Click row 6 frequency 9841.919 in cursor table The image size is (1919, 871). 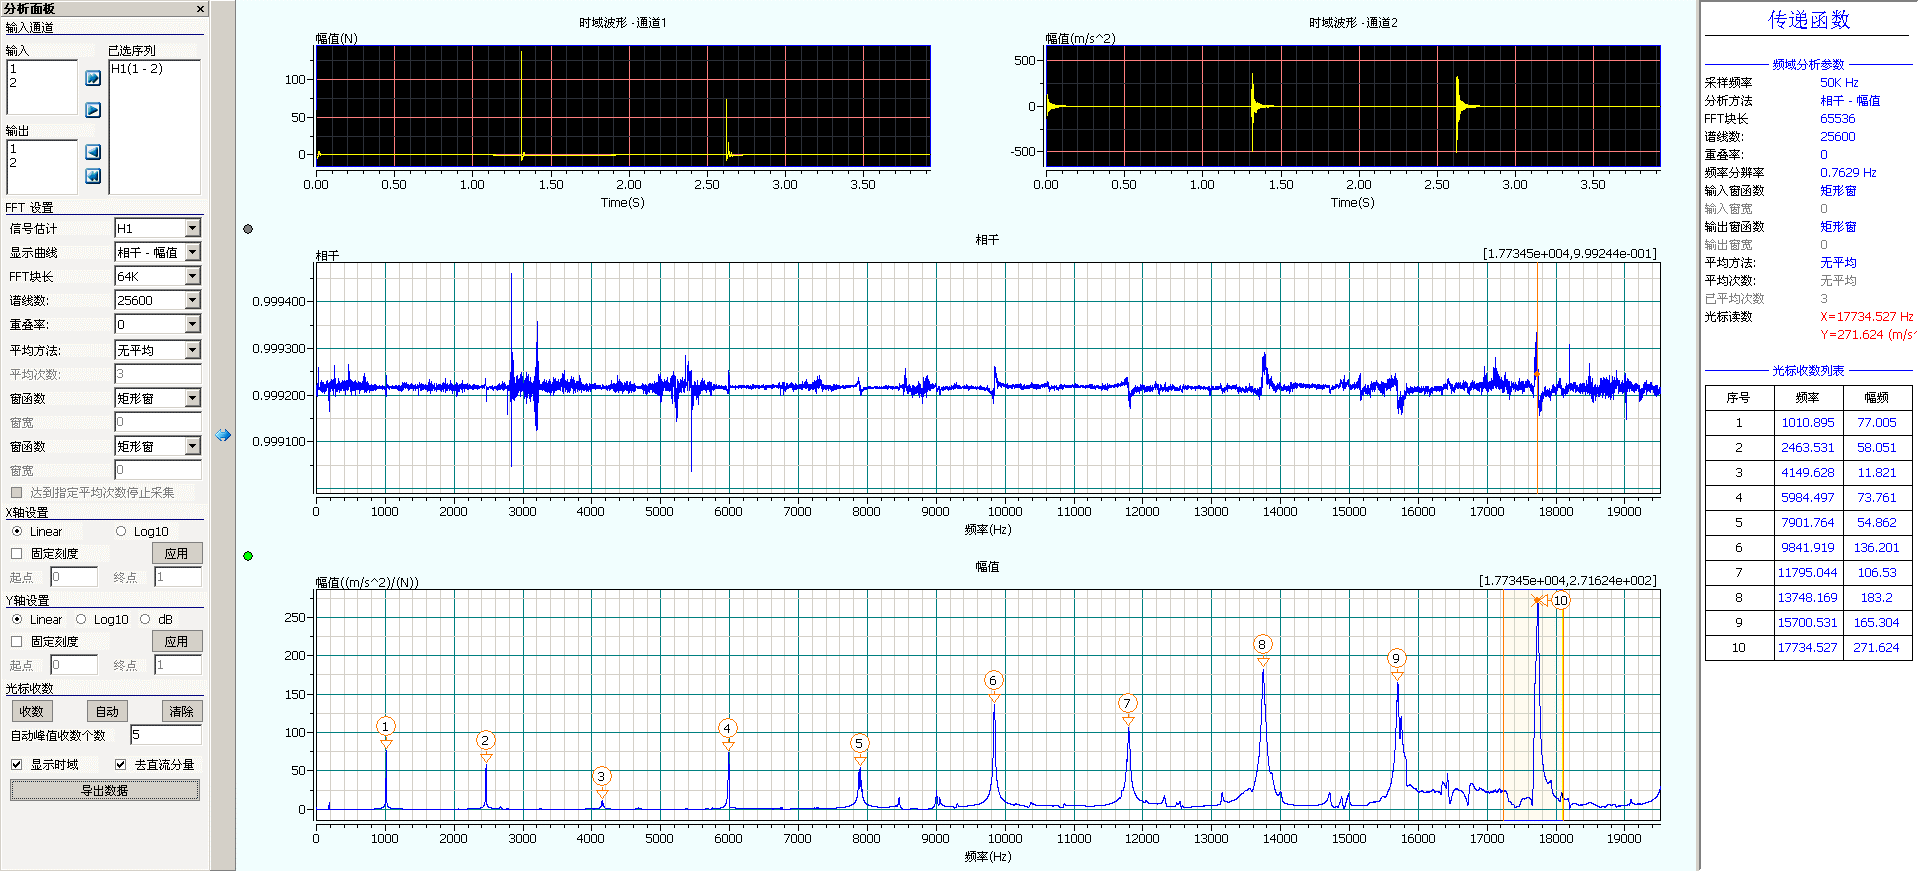[1807, 548]
